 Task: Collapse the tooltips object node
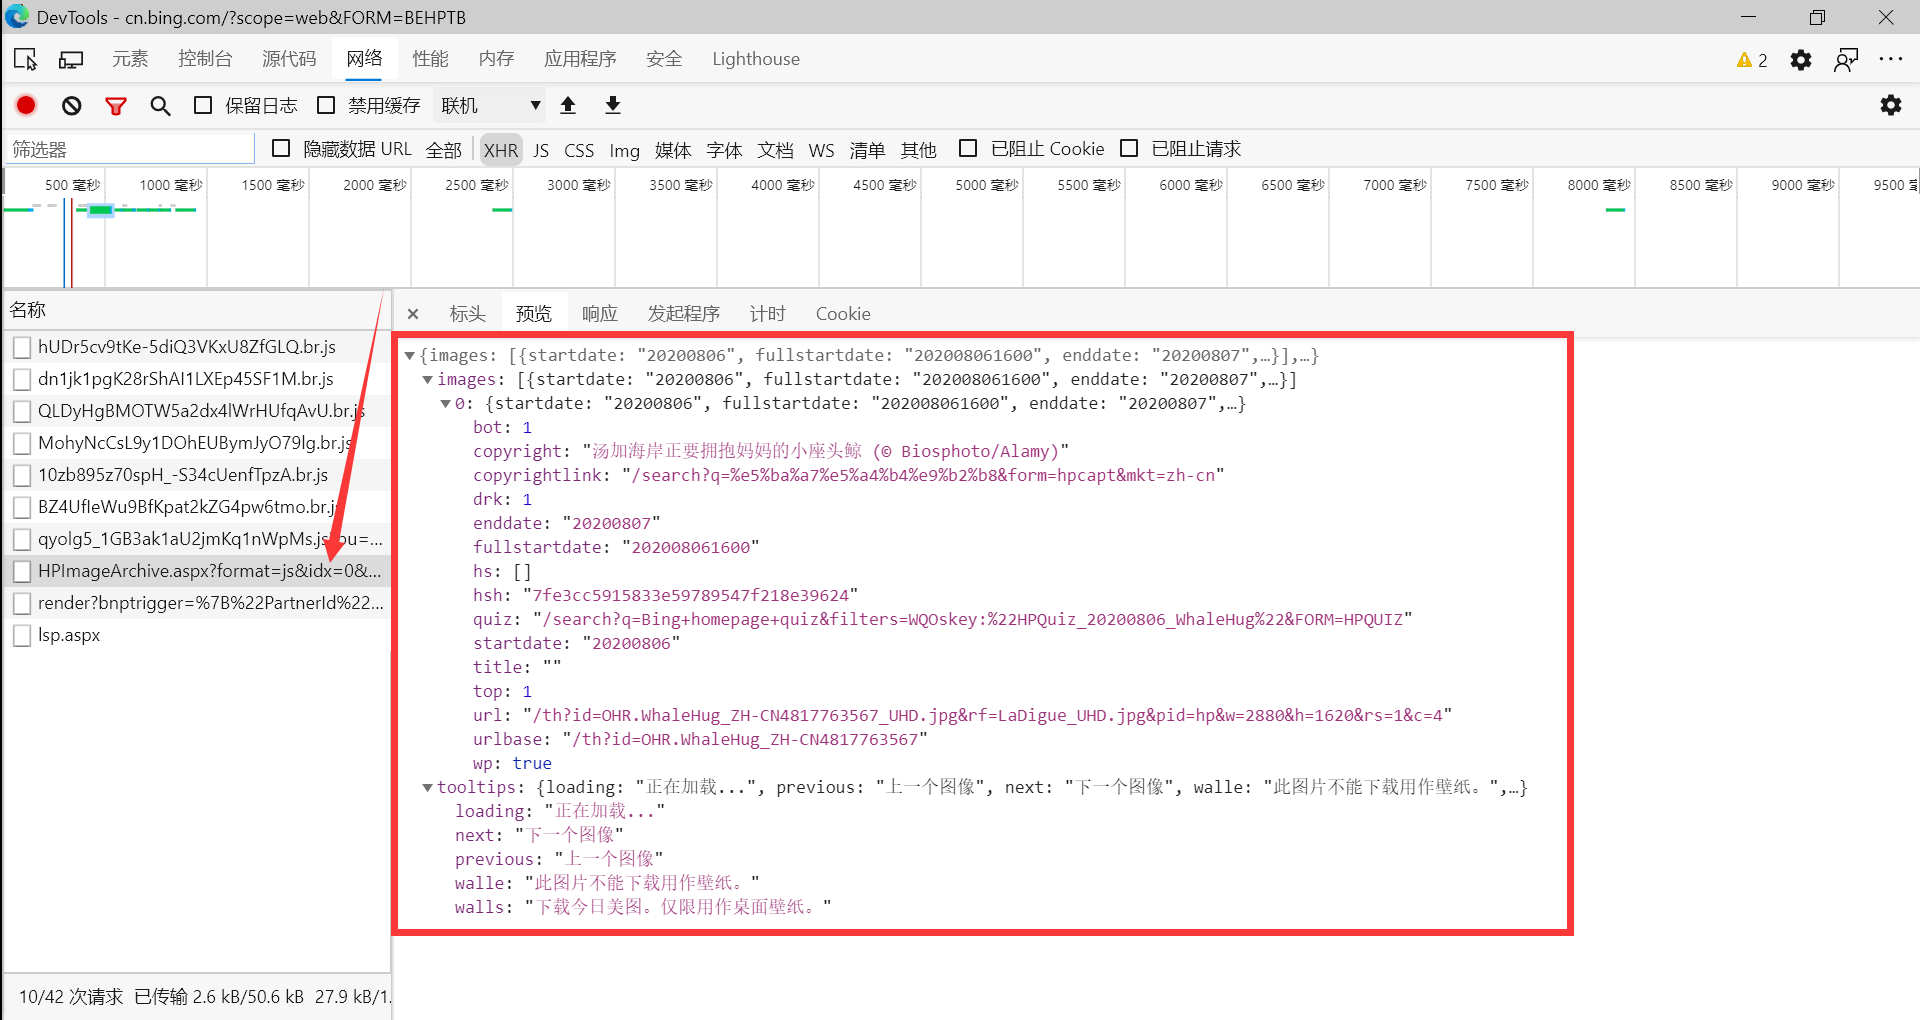(428, 787)
